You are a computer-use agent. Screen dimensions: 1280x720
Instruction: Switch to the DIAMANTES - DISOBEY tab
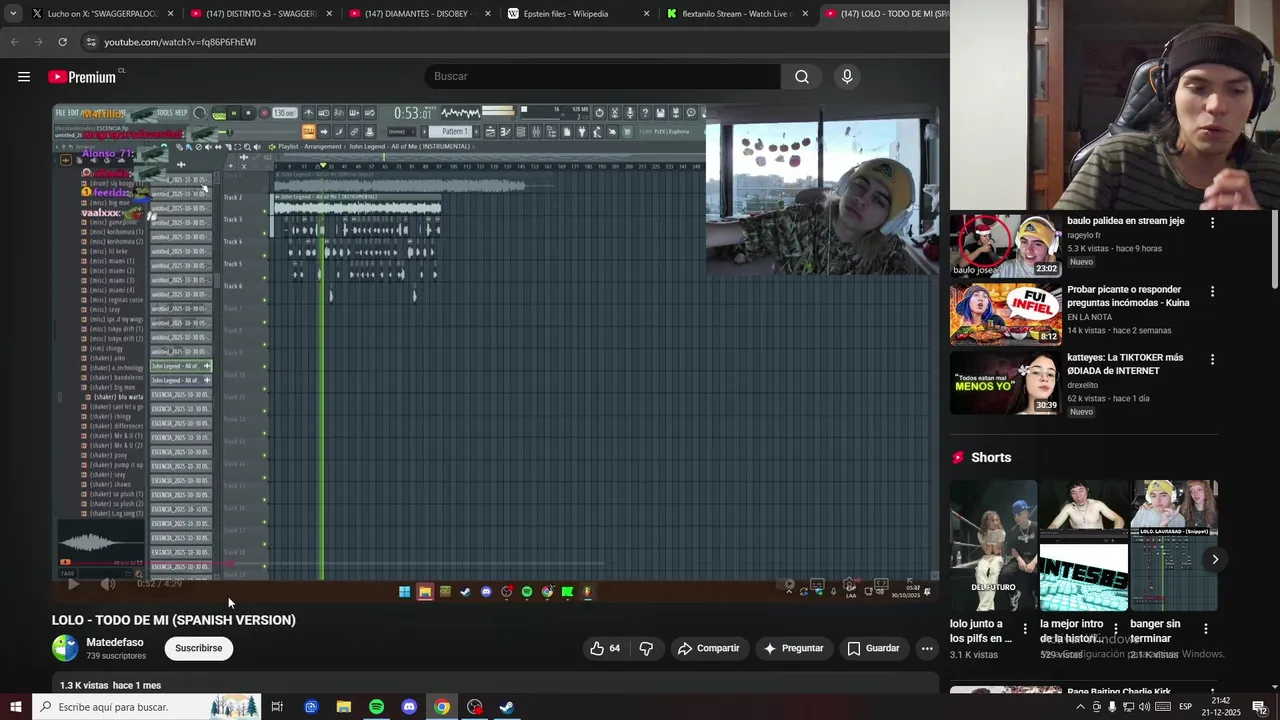point(418,14)
